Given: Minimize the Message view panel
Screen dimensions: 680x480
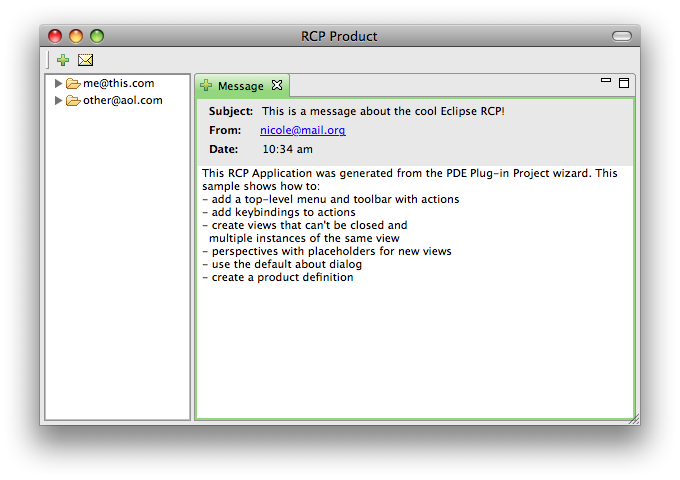Looking at the screenshot, I should (x=606, y=80).
